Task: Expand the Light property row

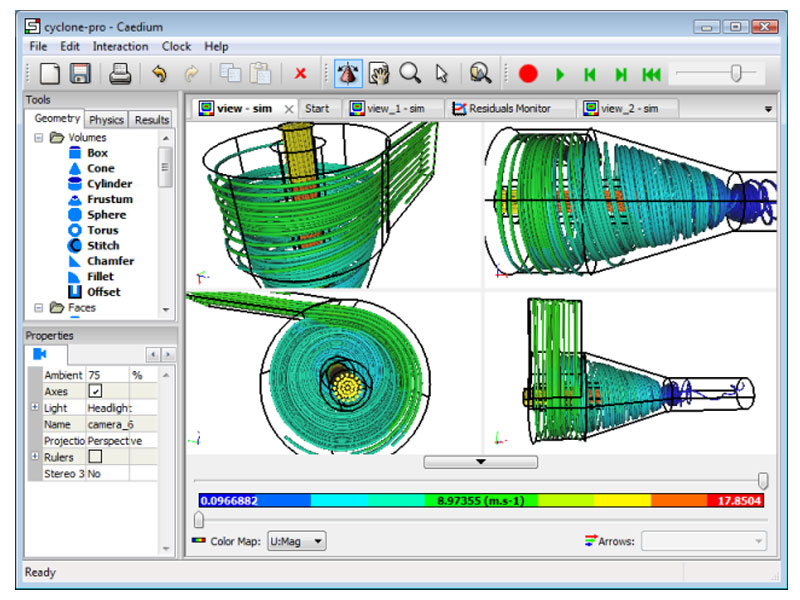Action: pyautogui.click(x=36, y=408)
